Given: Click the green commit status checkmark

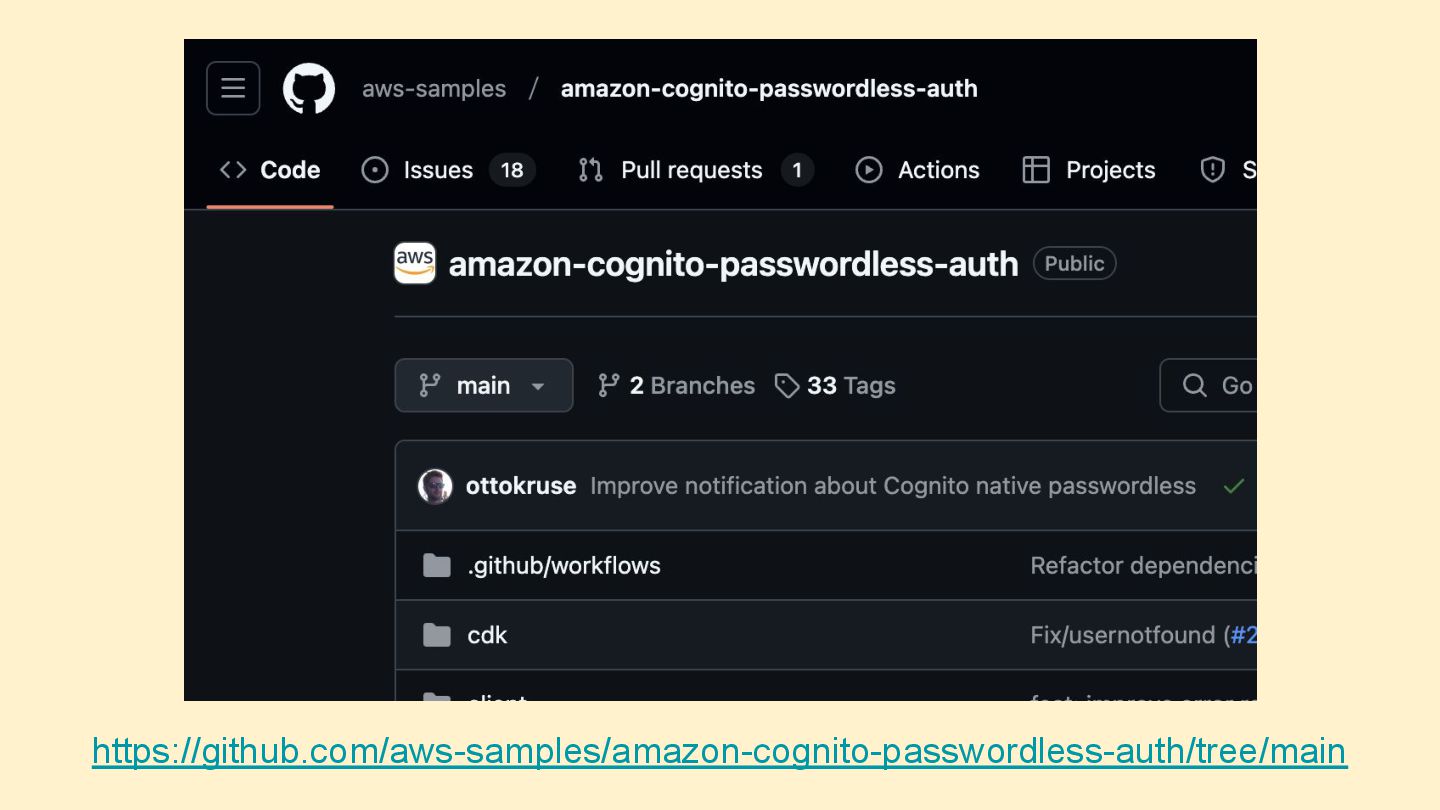Looking at the screenshot, I should coord(1234,486).
